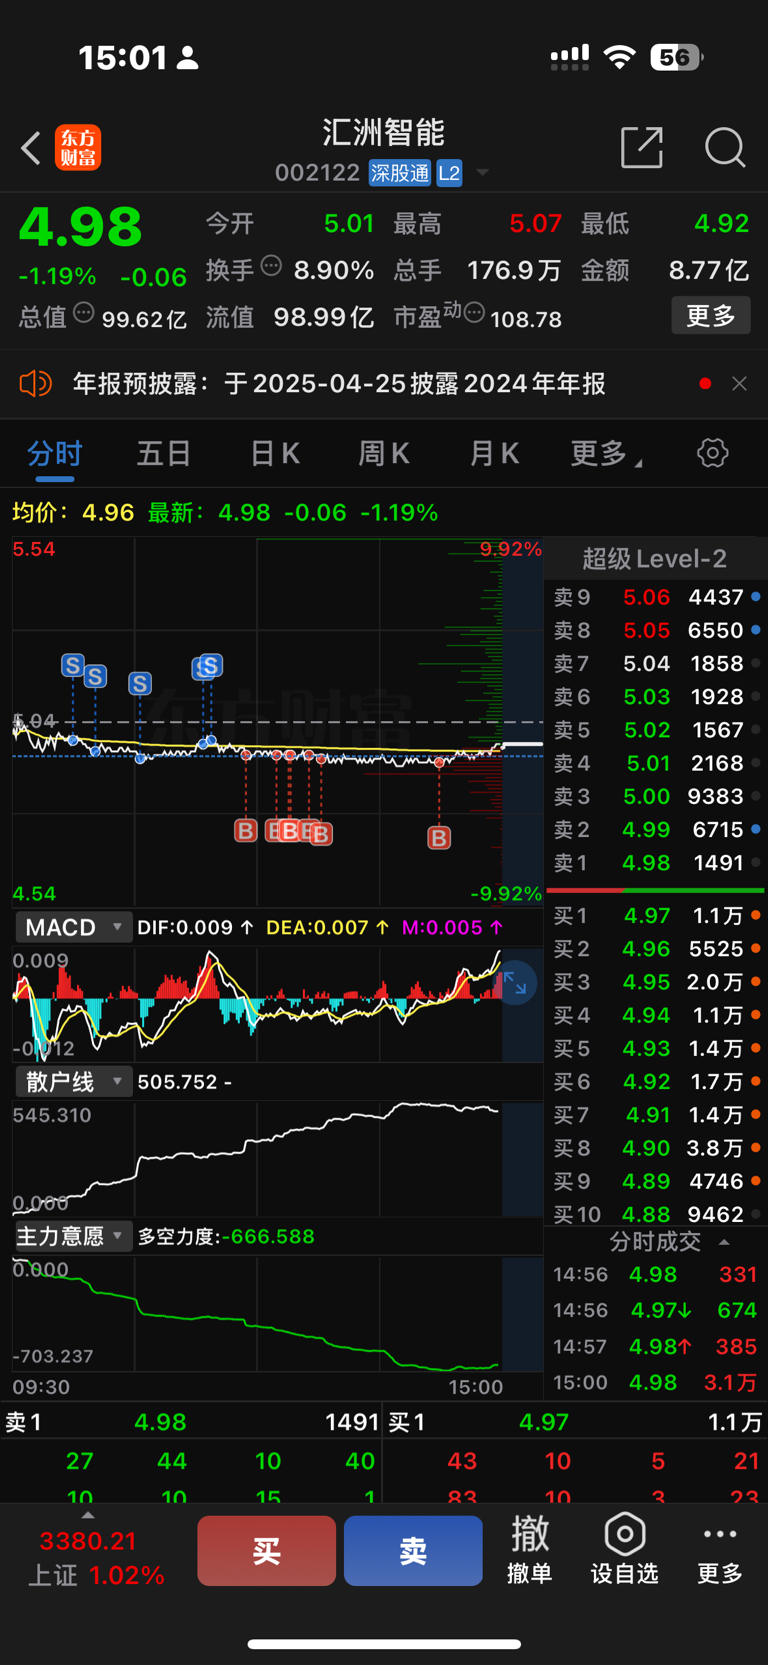The height and width of the screenshot is (1665, 769).
Task: Switch to the 周K tab
Action: [x=385, y=454]
